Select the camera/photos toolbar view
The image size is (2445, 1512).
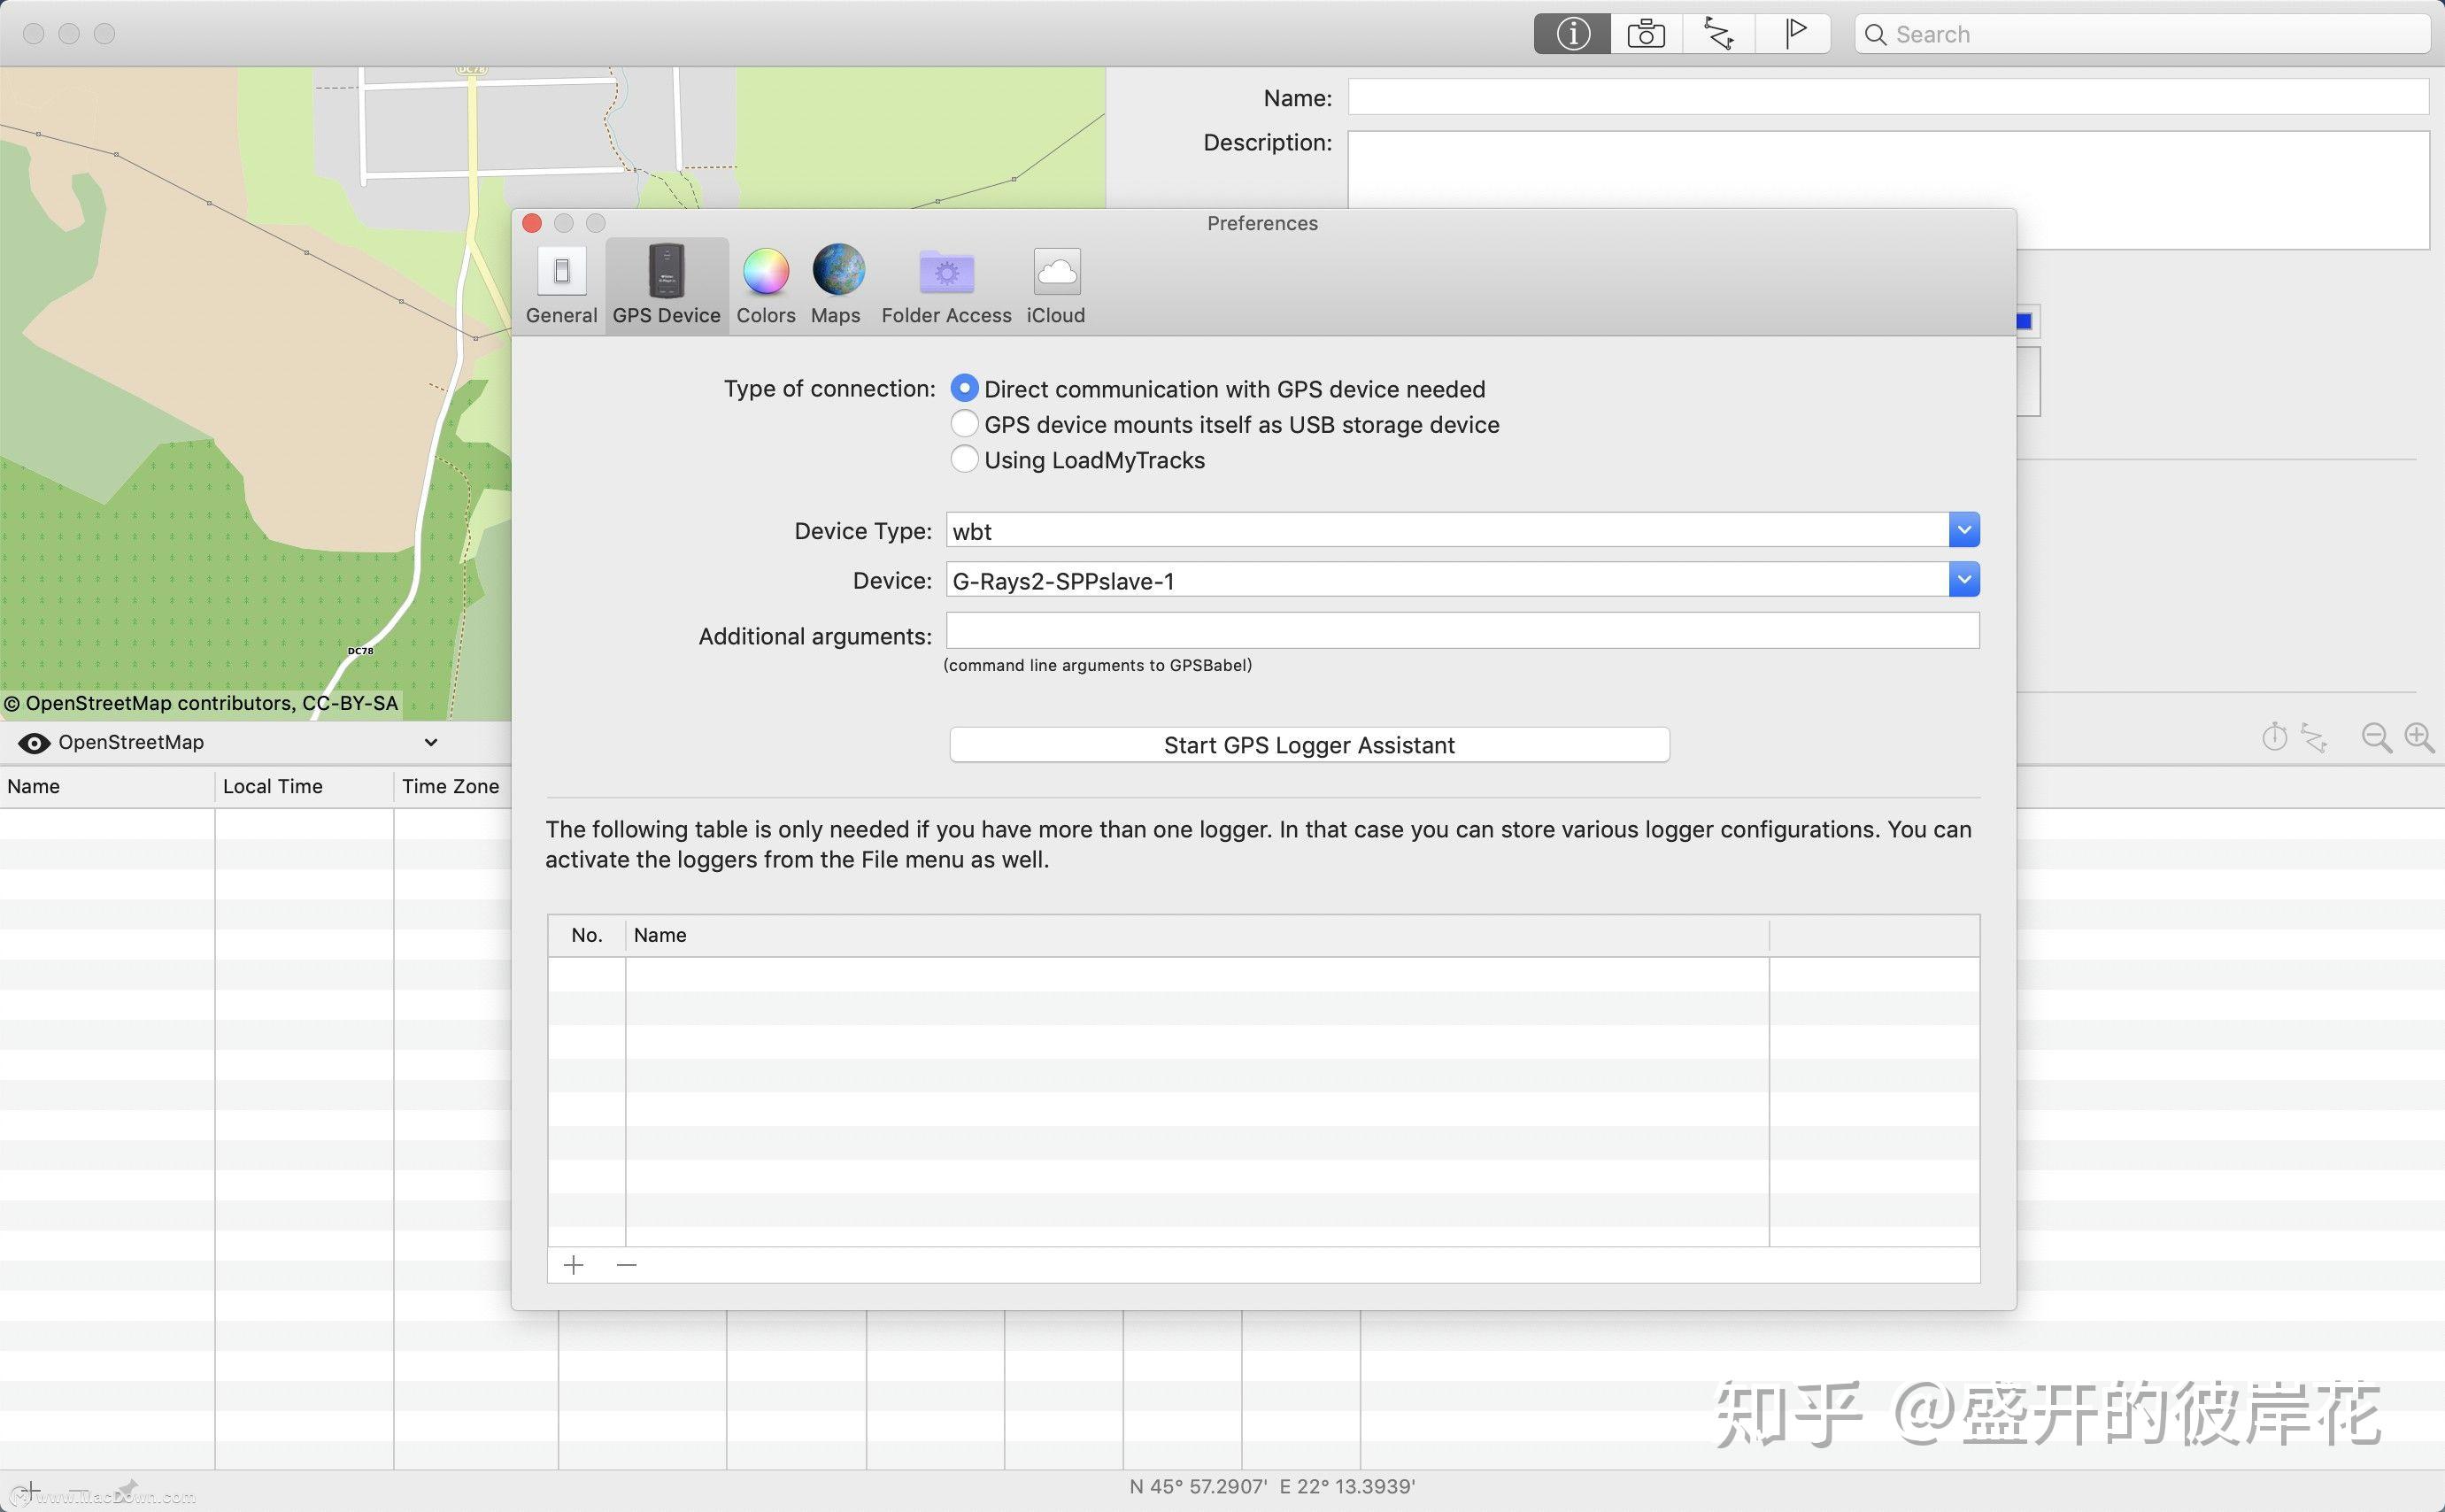(1644, 33)
